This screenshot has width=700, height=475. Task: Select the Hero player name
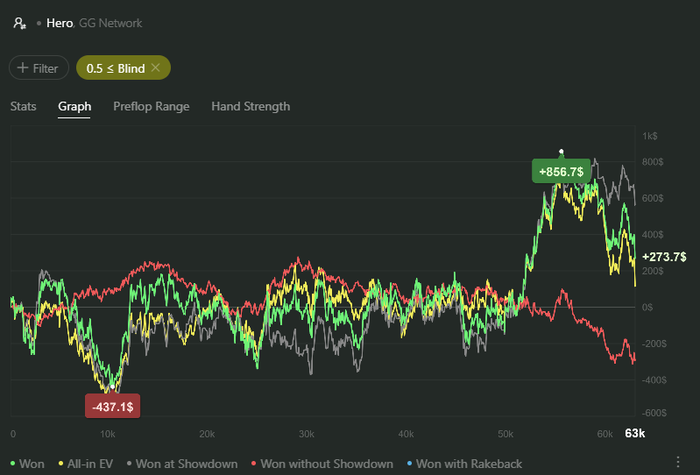point(59,23)
